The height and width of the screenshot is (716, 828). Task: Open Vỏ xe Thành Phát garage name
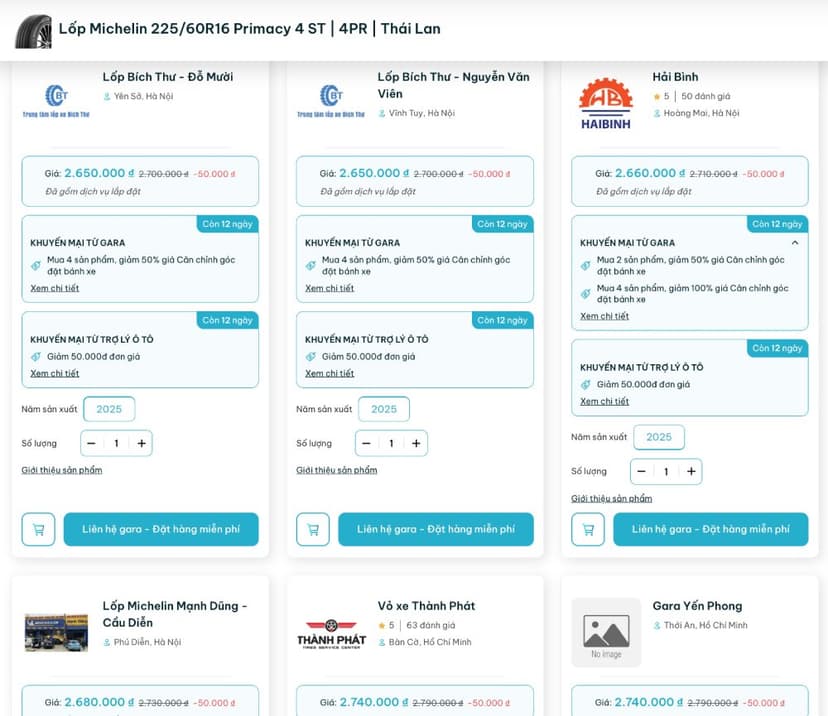point(426,606)
